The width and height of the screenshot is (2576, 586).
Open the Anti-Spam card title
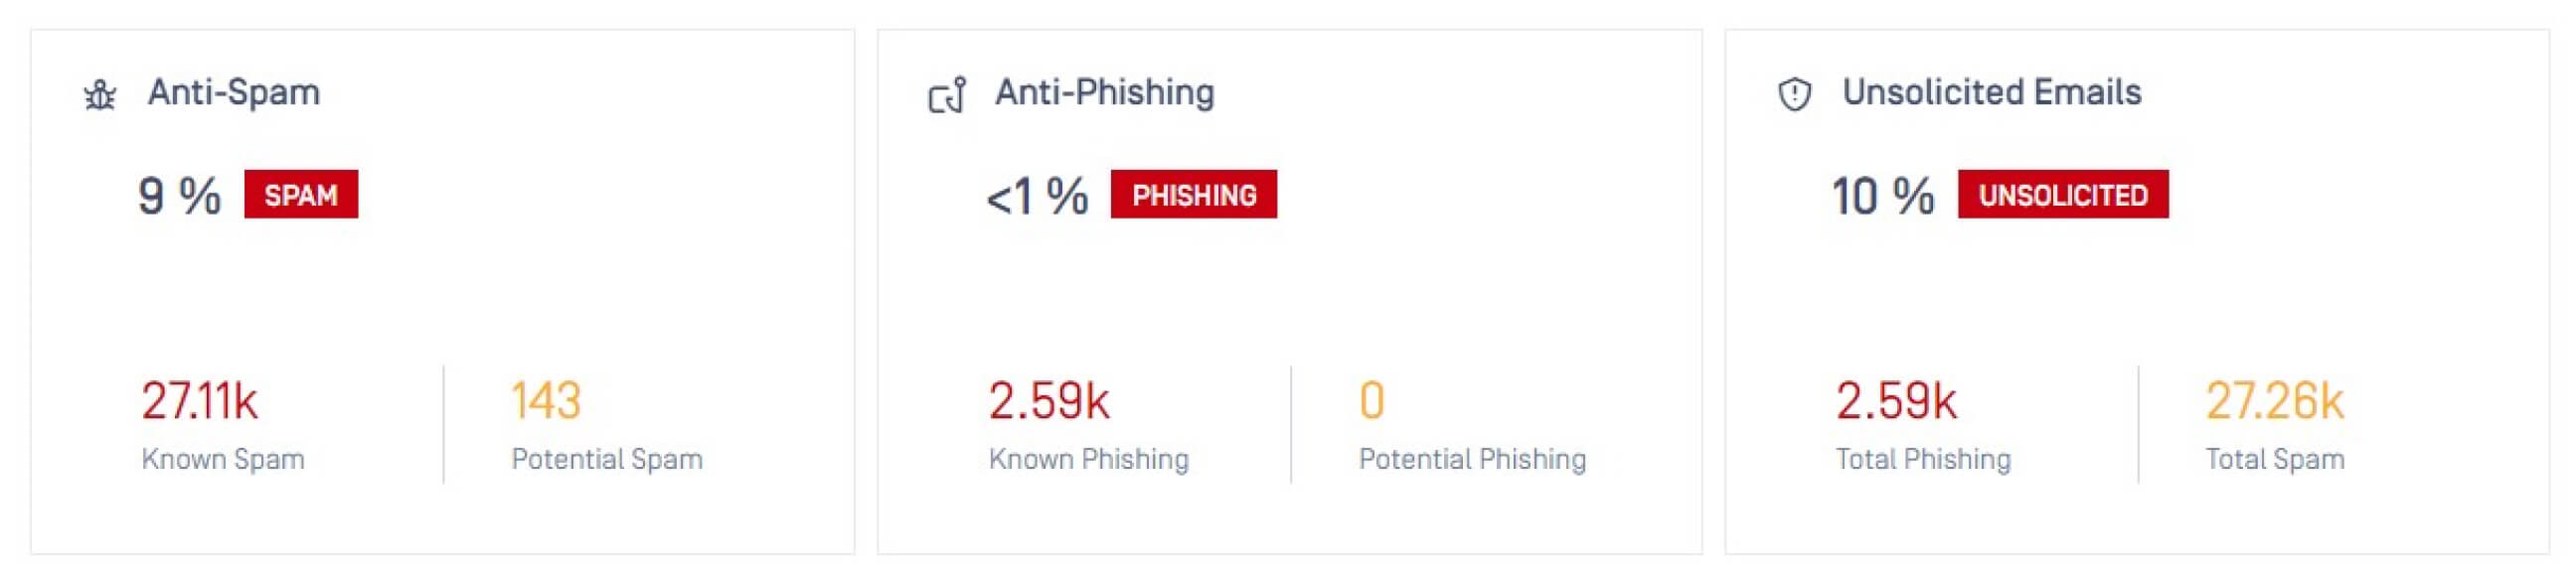pyautogui.click(x=234, y=92)
